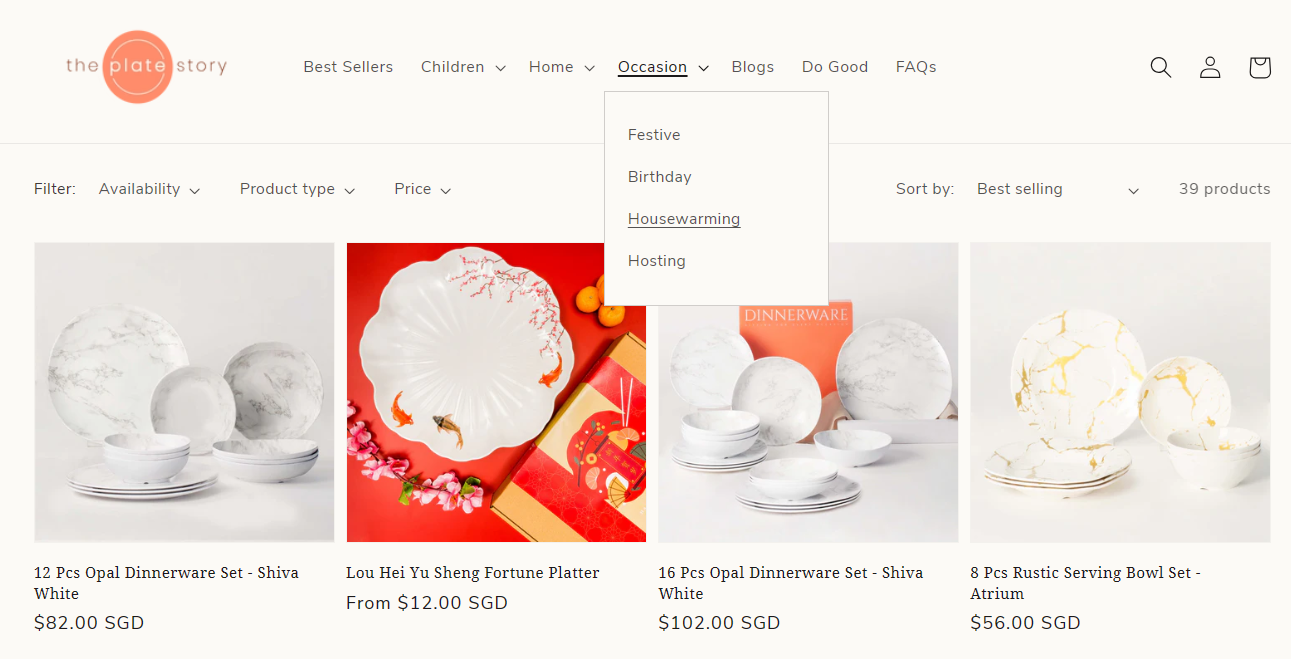Select Festive from Occasion menu
1291x659 pixels.
654,135
